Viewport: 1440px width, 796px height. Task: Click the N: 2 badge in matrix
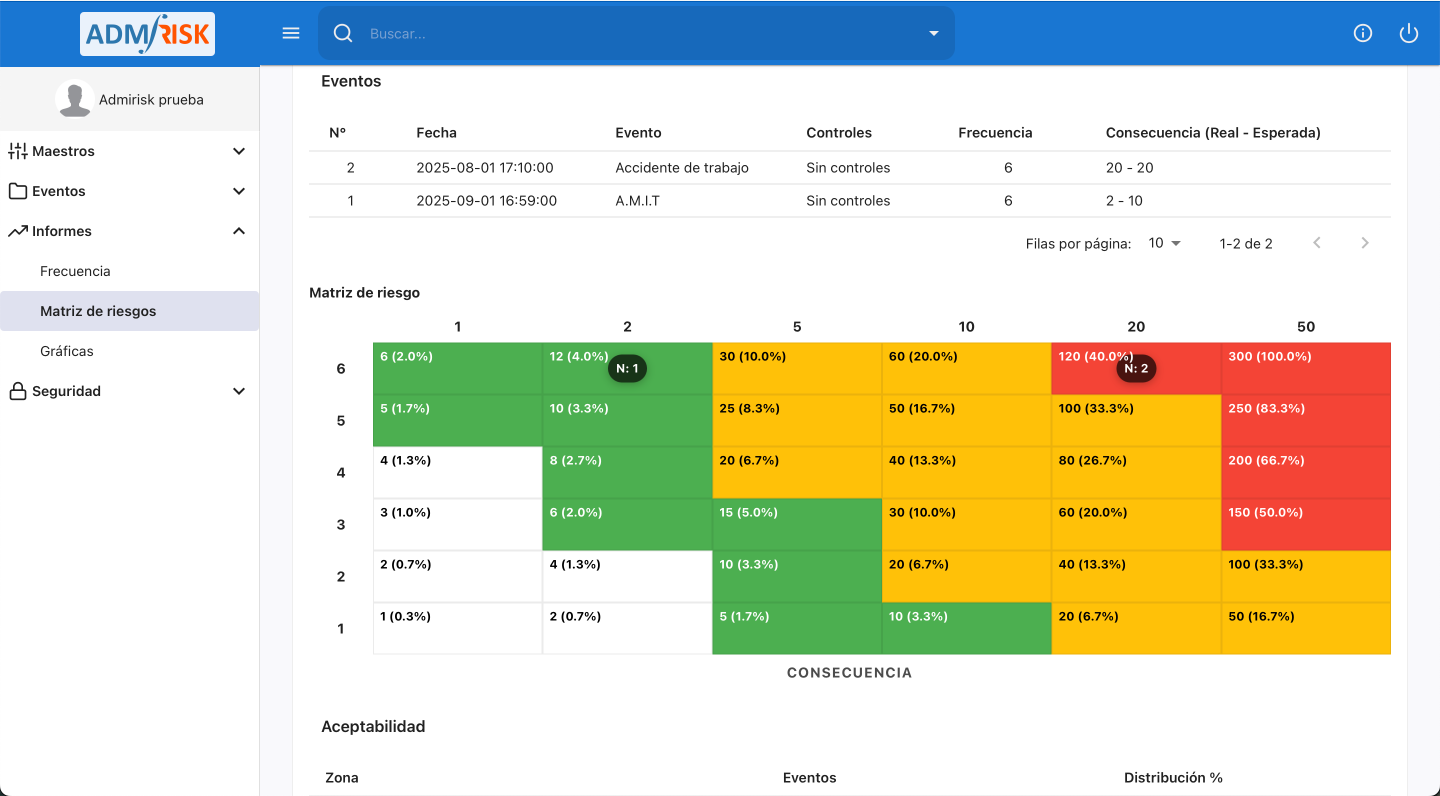click(1136, 368)
